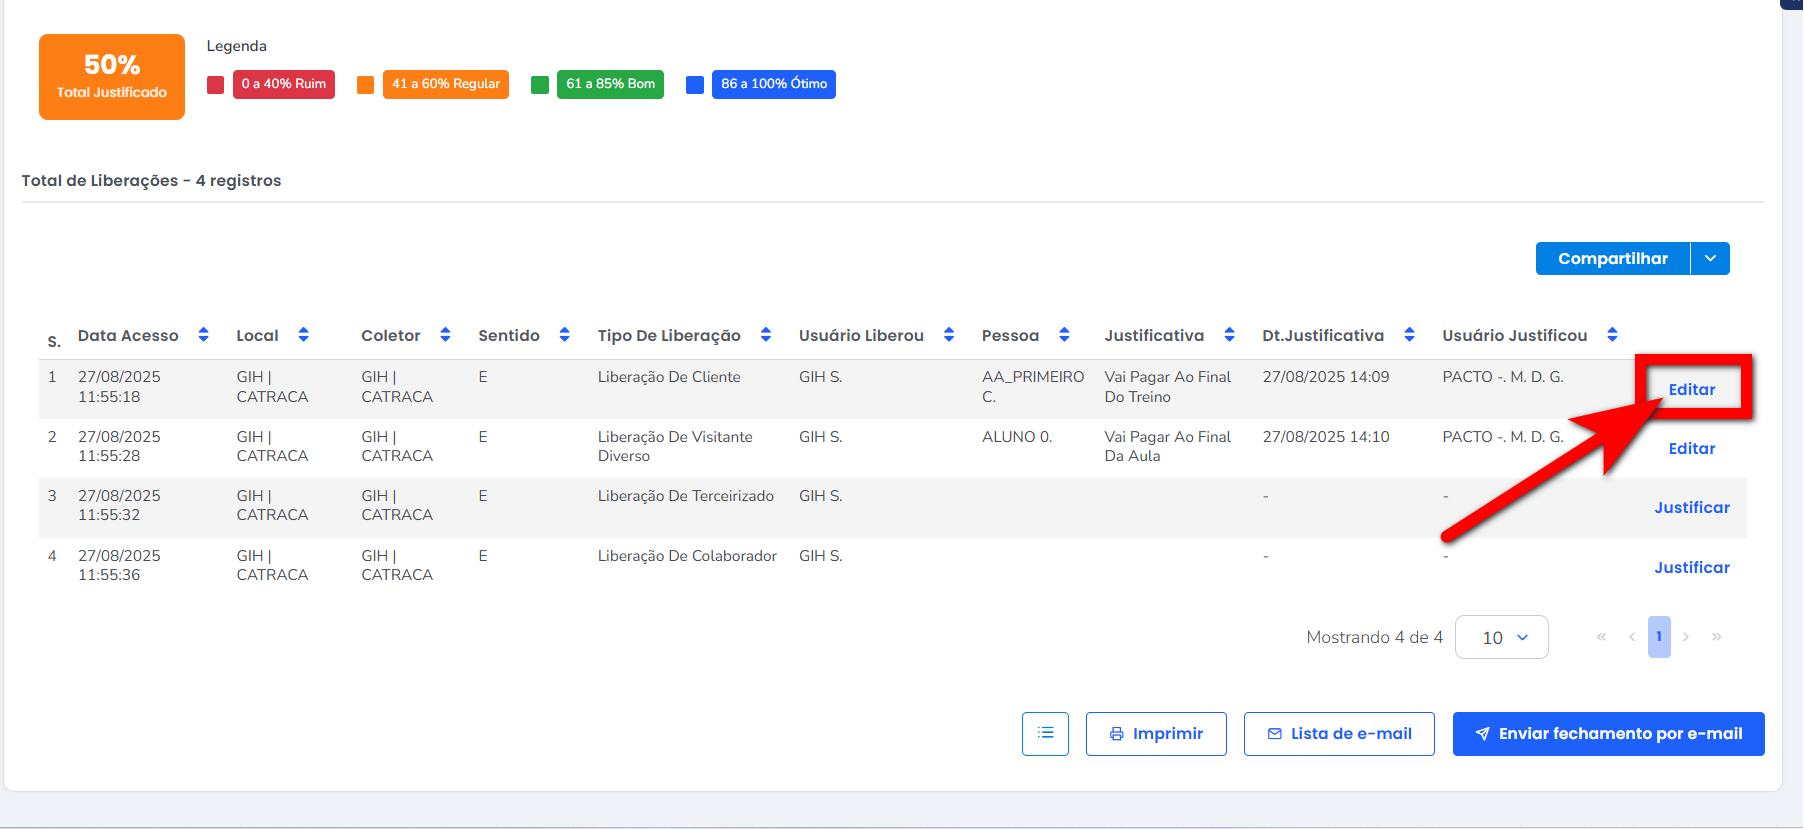Go to next page arrow
The height and width of the screenshot is (829, 1804).
(x=1686, y=637)
